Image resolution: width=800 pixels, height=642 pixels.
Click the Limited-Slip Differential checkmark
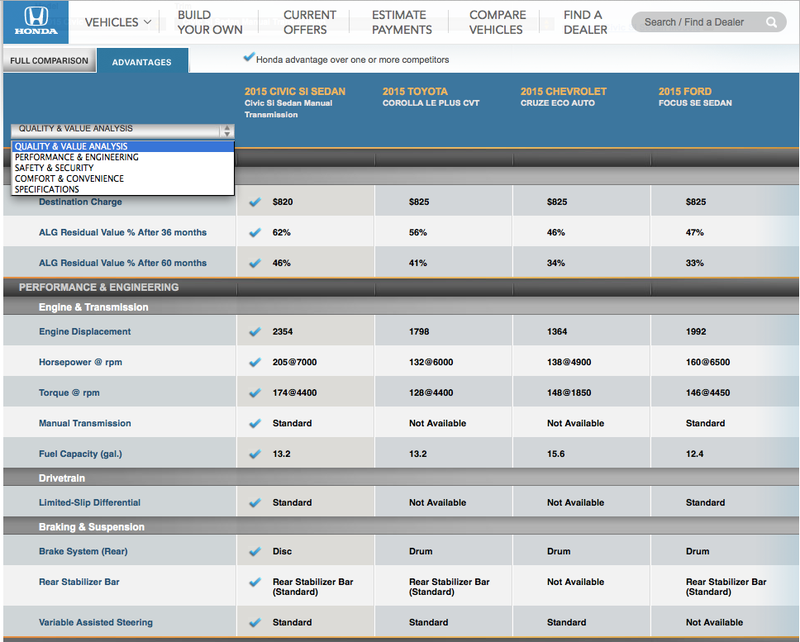255,502
